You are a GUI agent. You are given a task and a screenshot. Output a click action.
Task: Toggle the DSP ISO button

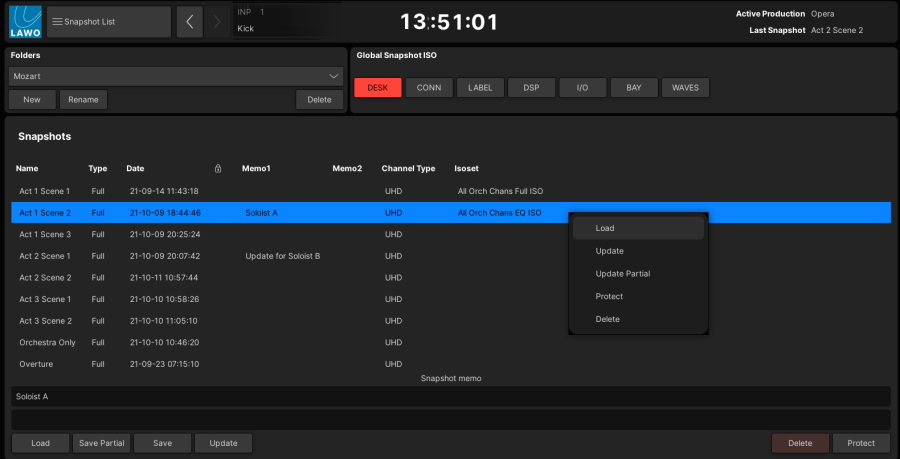pyautogui.click(x=531, y=88)
